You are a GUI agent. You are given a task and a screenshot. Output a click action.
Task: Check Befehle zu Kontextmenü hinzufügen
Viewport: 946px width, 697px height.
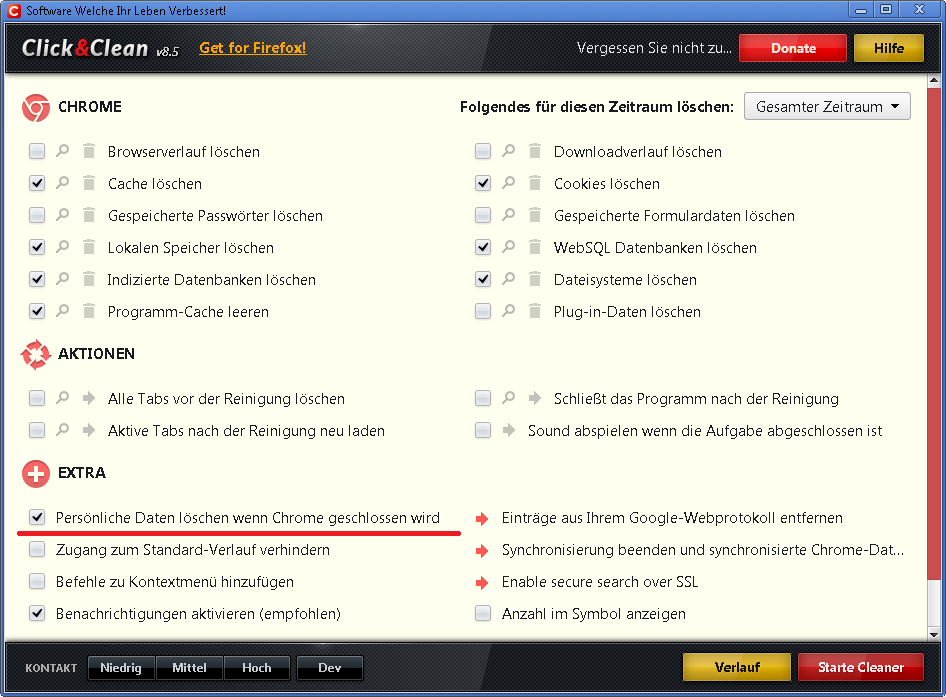point(37,581)
